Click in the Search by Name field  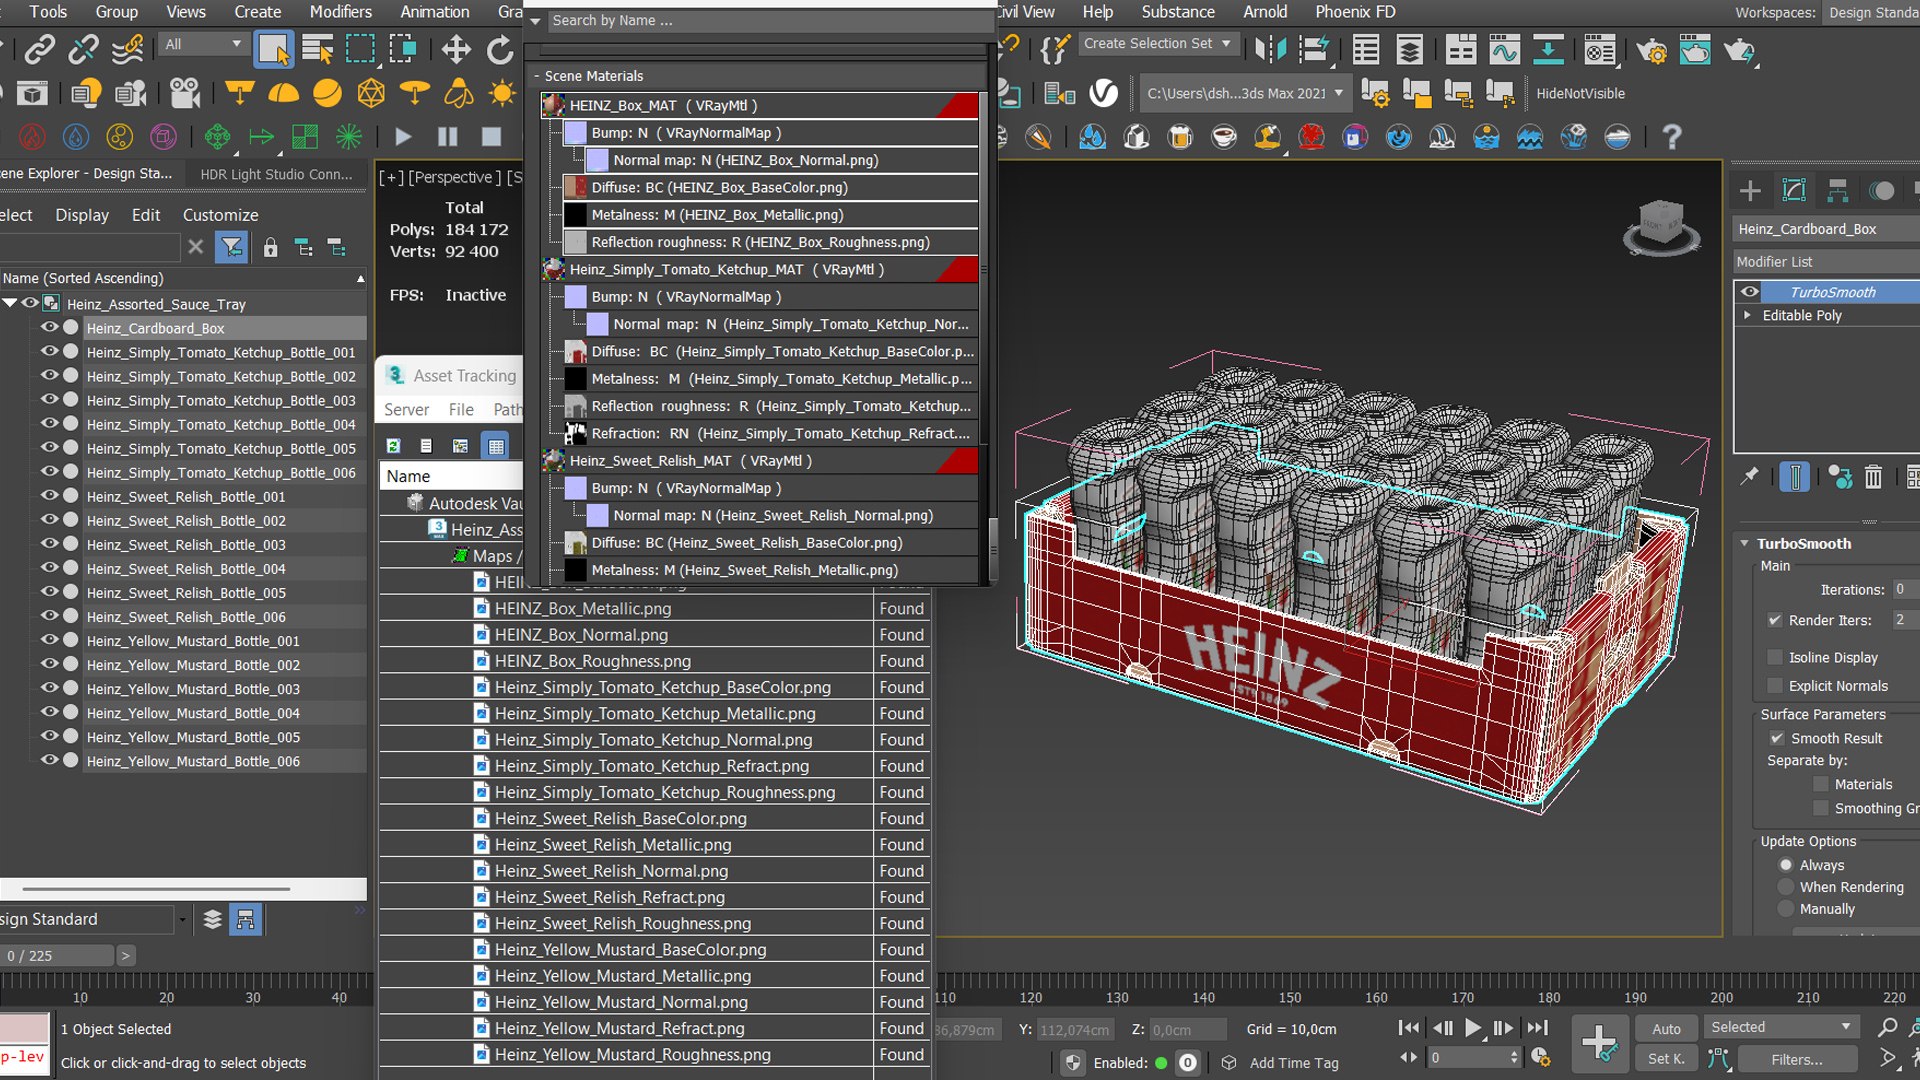pos(770,20)
